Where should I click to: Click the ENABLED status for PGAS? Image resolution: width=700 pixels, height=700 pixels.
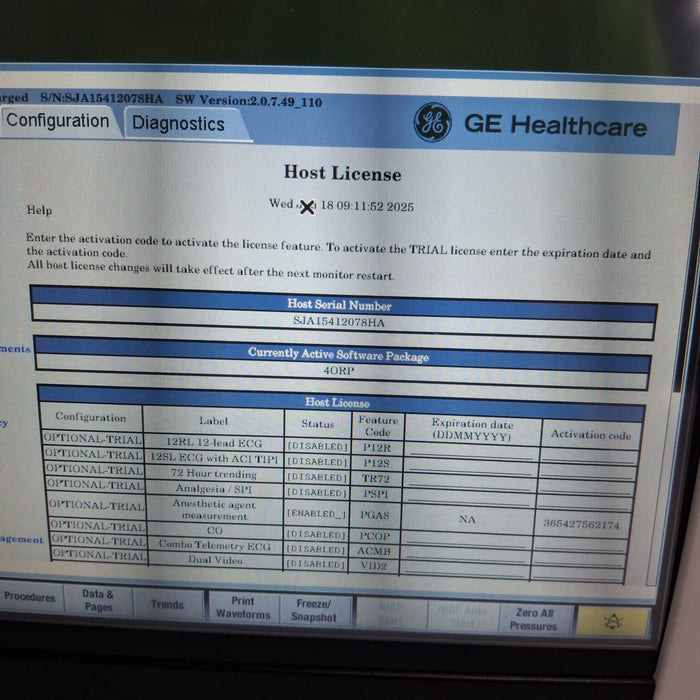point(317,514)
